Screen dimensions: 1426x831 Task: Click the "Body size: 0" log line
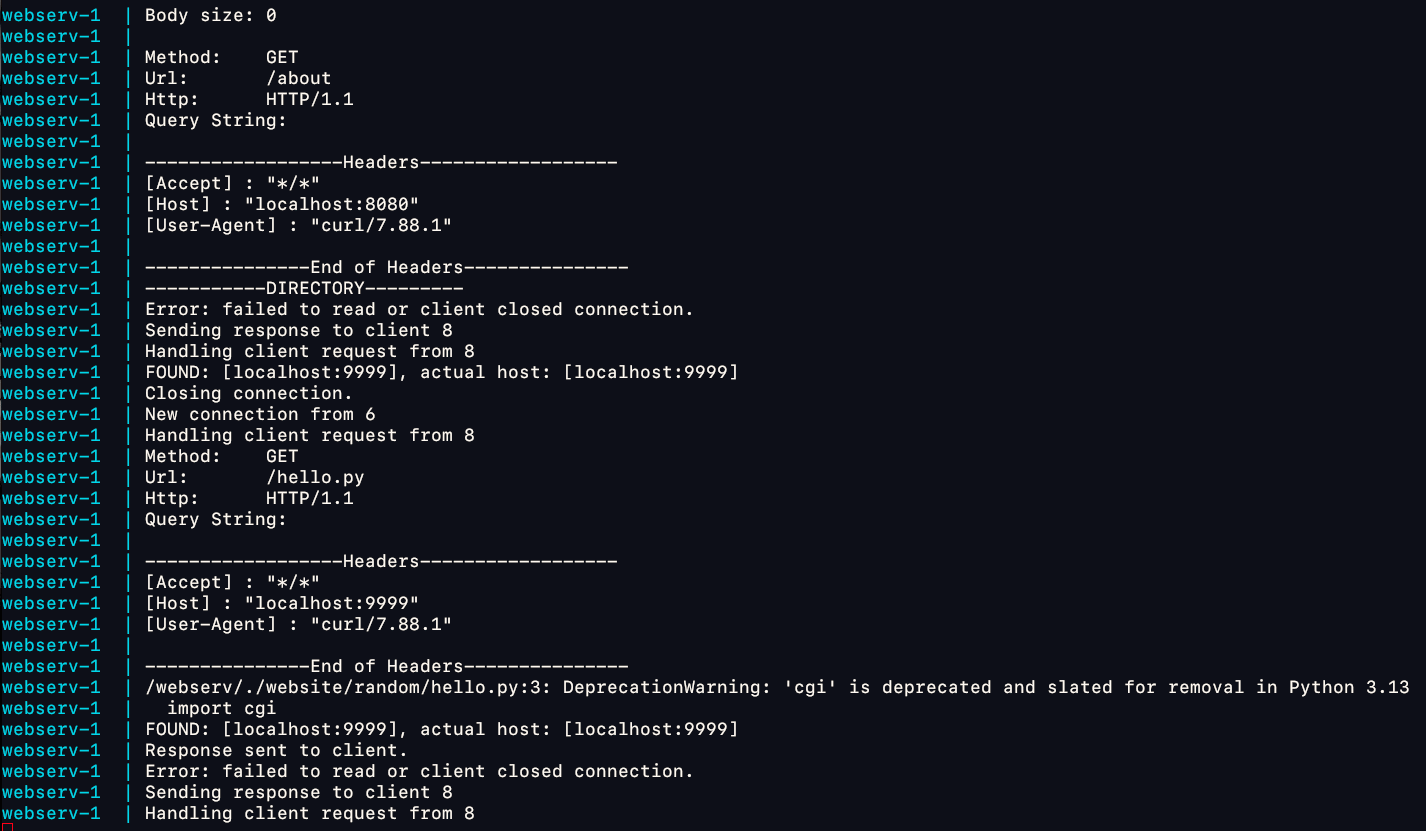[x=210, y=15]
